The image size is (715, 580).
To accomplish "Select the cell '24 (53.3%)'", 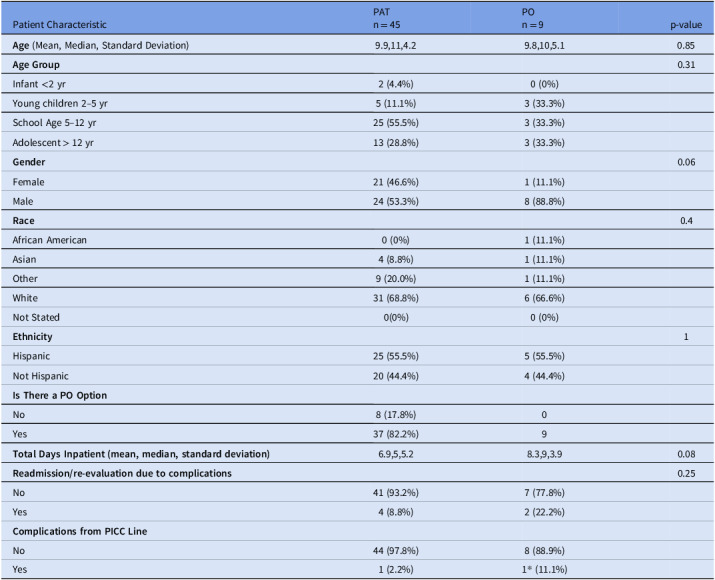I will 395,201.
